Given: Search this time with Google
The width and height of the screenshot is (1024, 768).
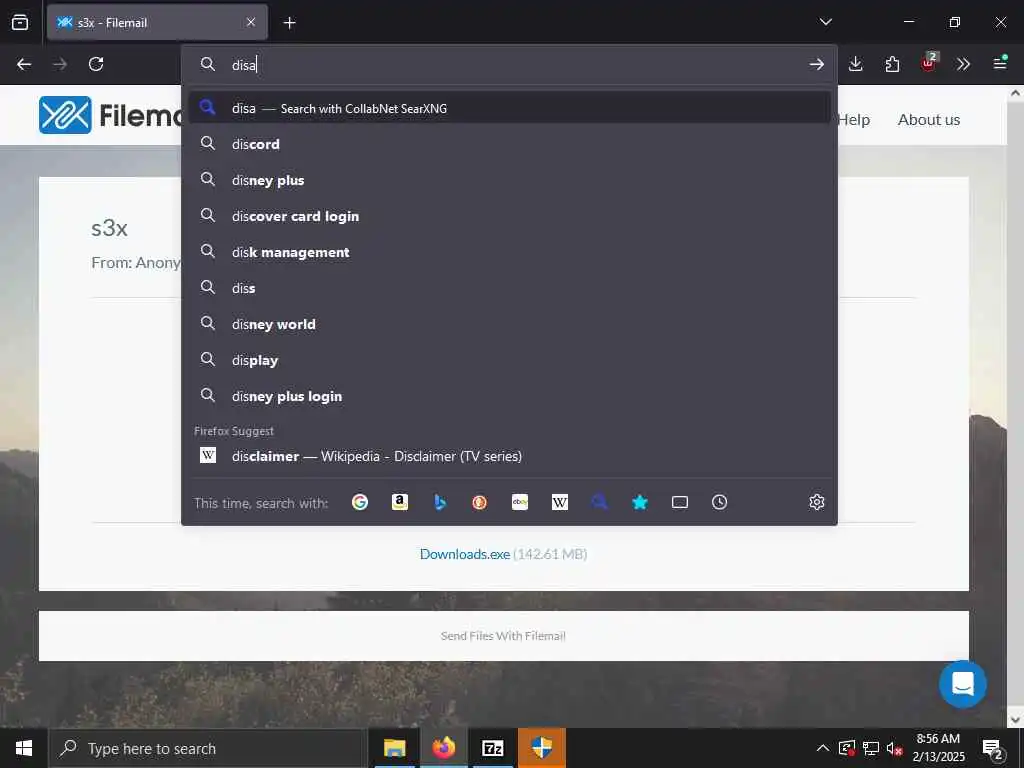Looking at the screenshot, I should click(x=360, y=502).
